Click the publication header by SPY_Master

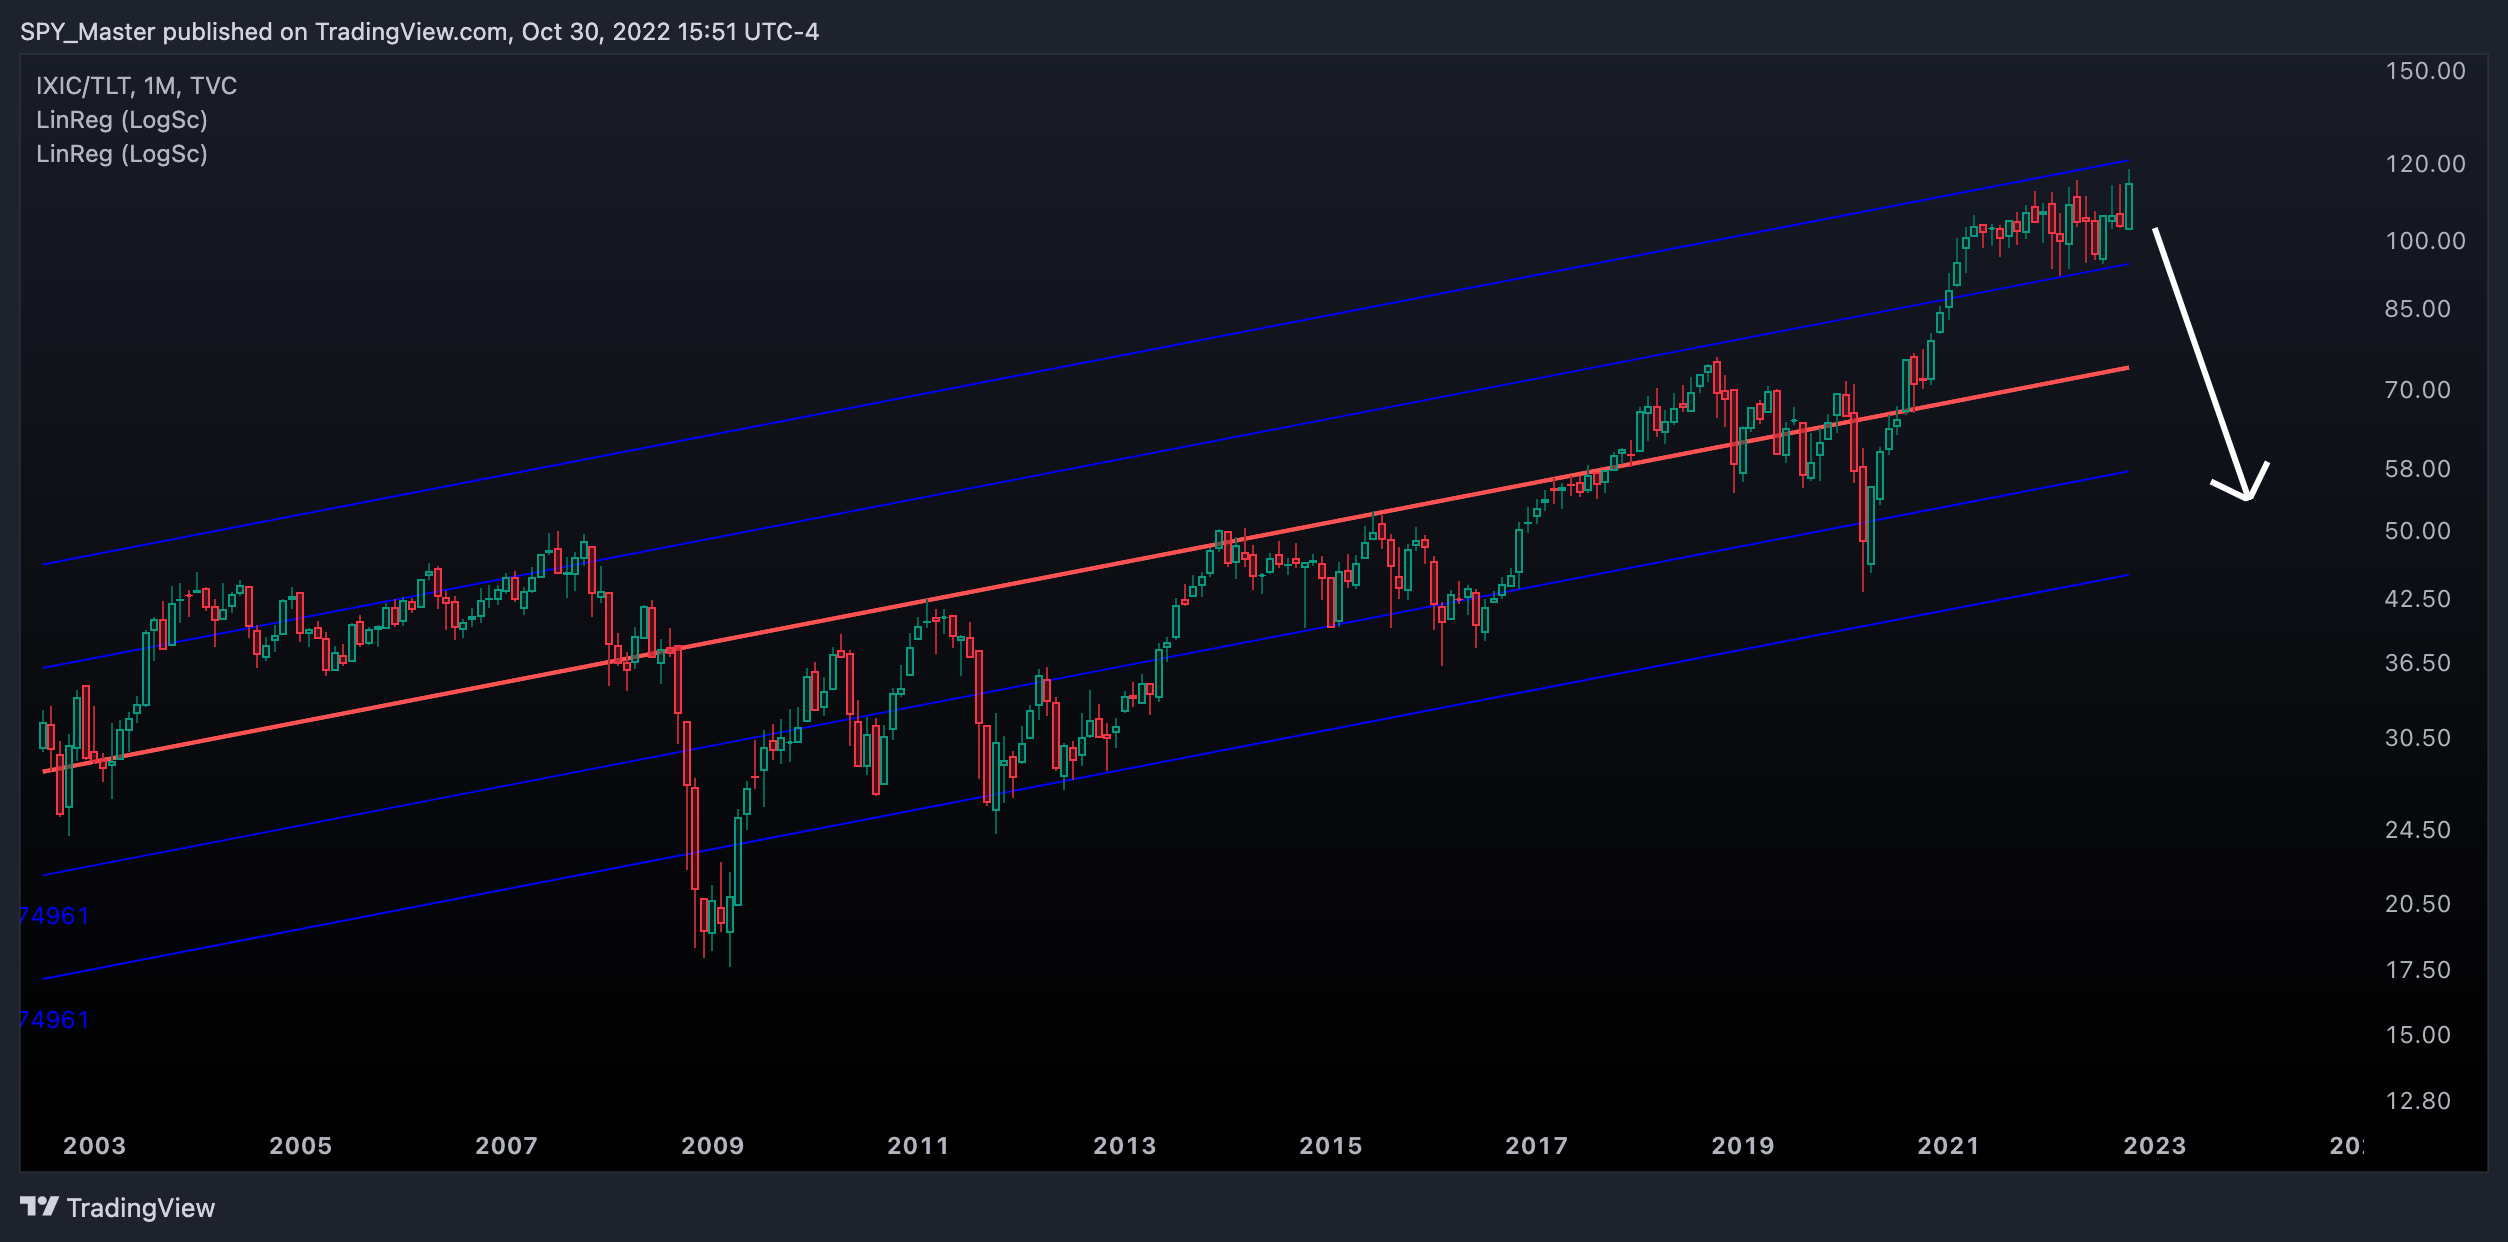point(419,32)
